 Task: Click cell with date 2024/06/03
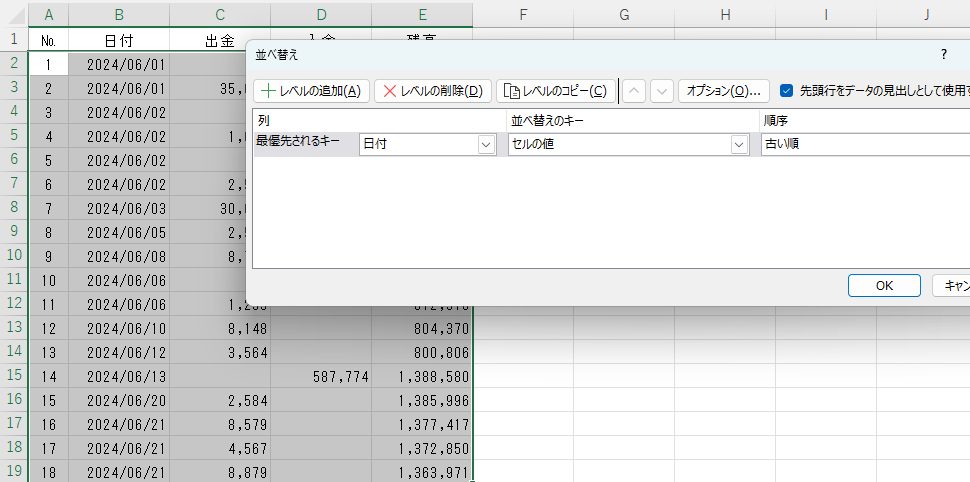coord(119,208)
